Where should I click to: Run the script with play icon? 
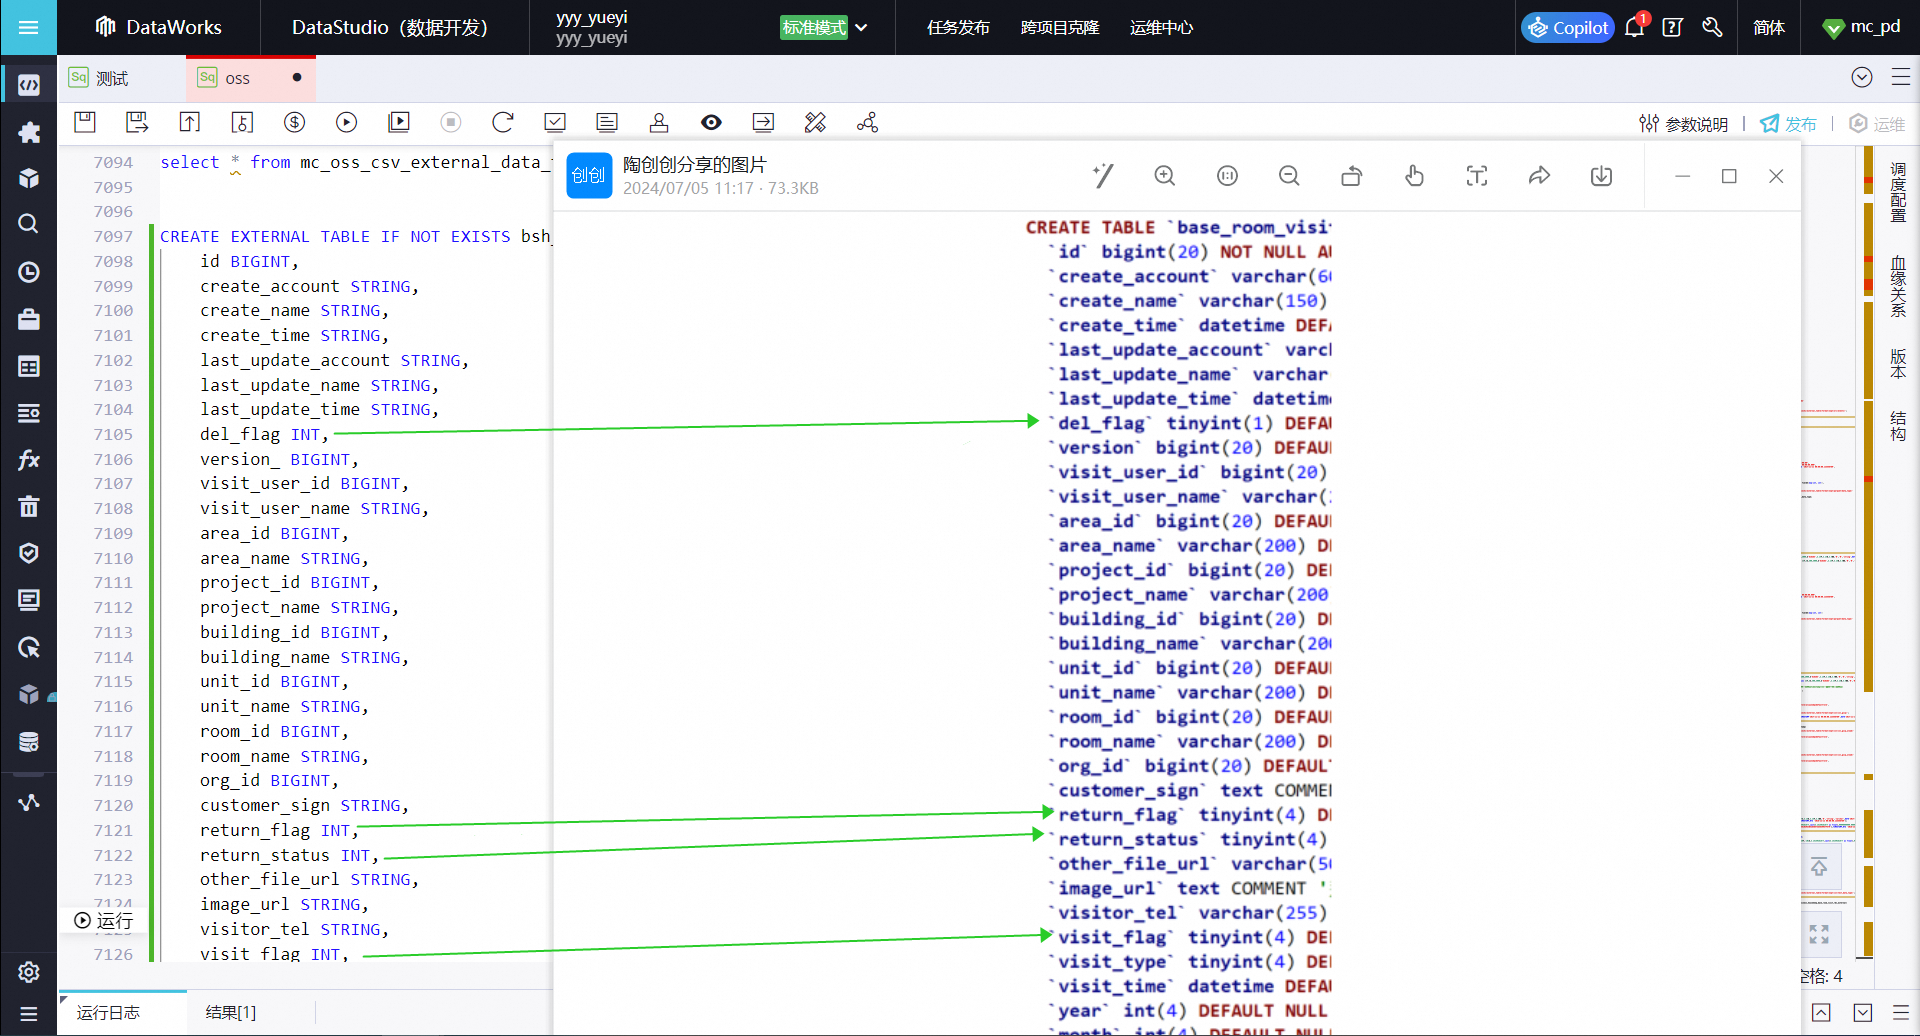point(346,122)
